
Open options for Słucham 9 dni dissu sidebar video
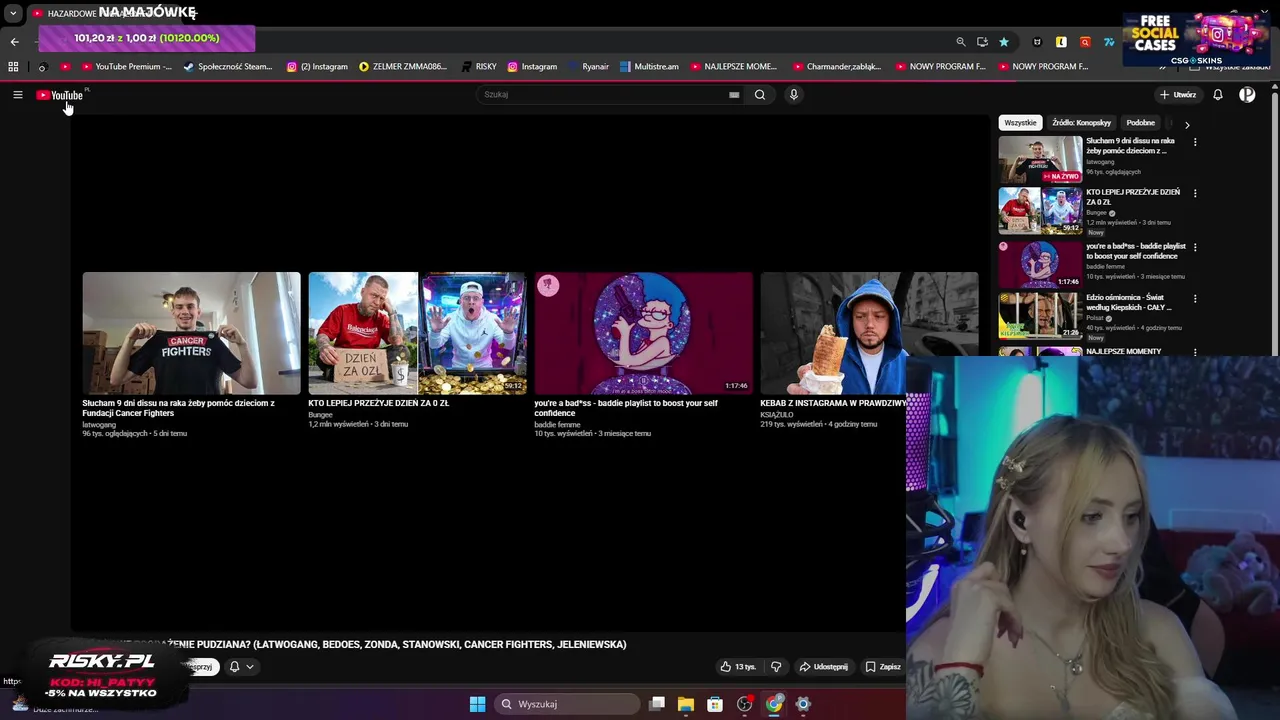pos(1195,142)
